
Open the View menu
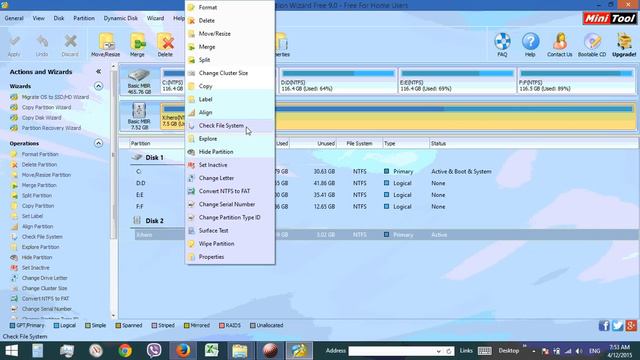pyautogui.click(x=39, y=18)
